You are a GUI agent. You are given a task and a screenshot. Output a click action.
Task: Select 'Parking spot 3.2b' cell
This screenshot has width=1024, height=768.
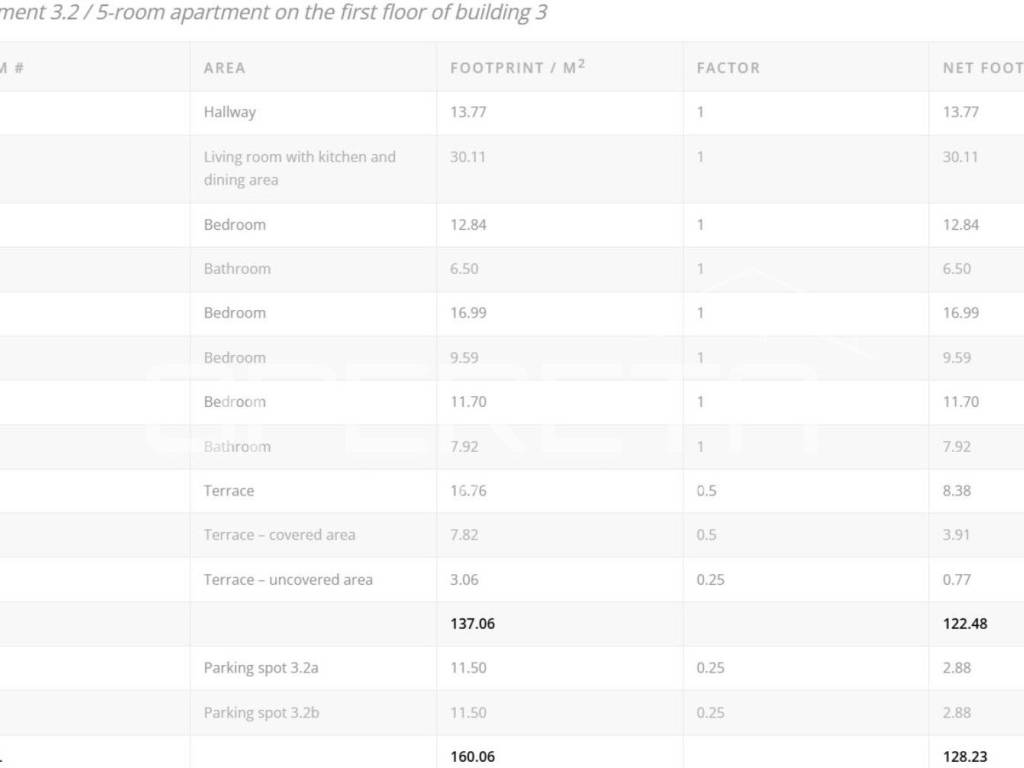(261, 712)
